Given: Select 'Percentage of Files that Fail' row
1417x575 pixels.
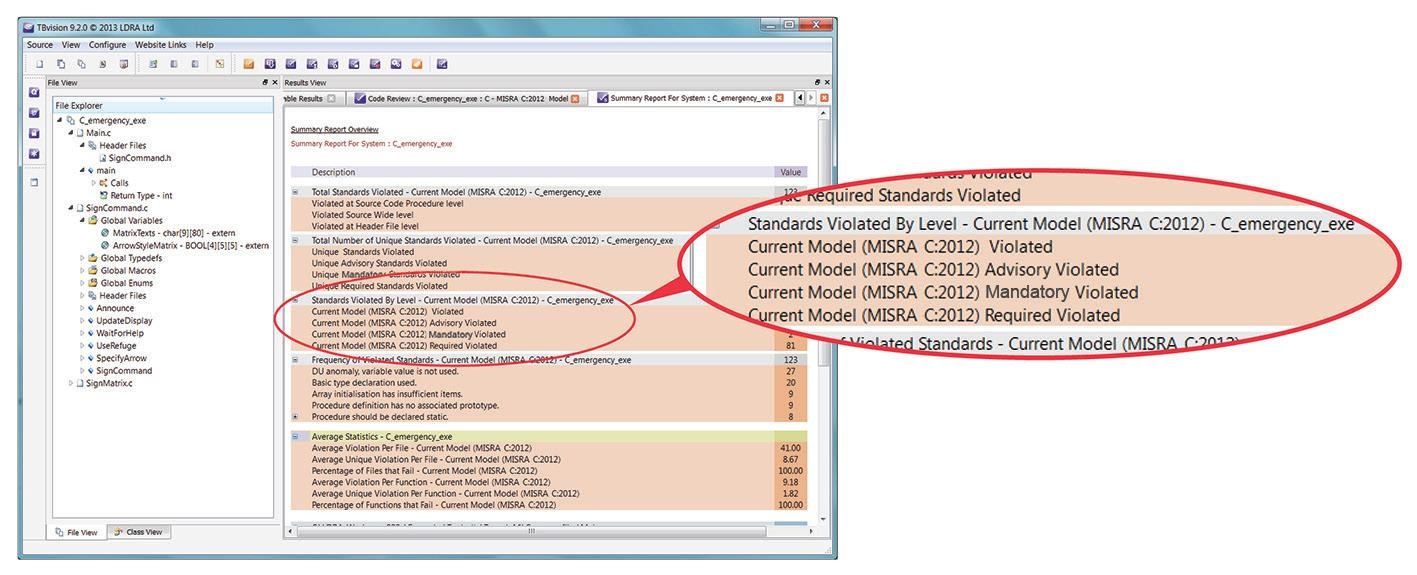Looking at the screenshot, I should 548,471.
